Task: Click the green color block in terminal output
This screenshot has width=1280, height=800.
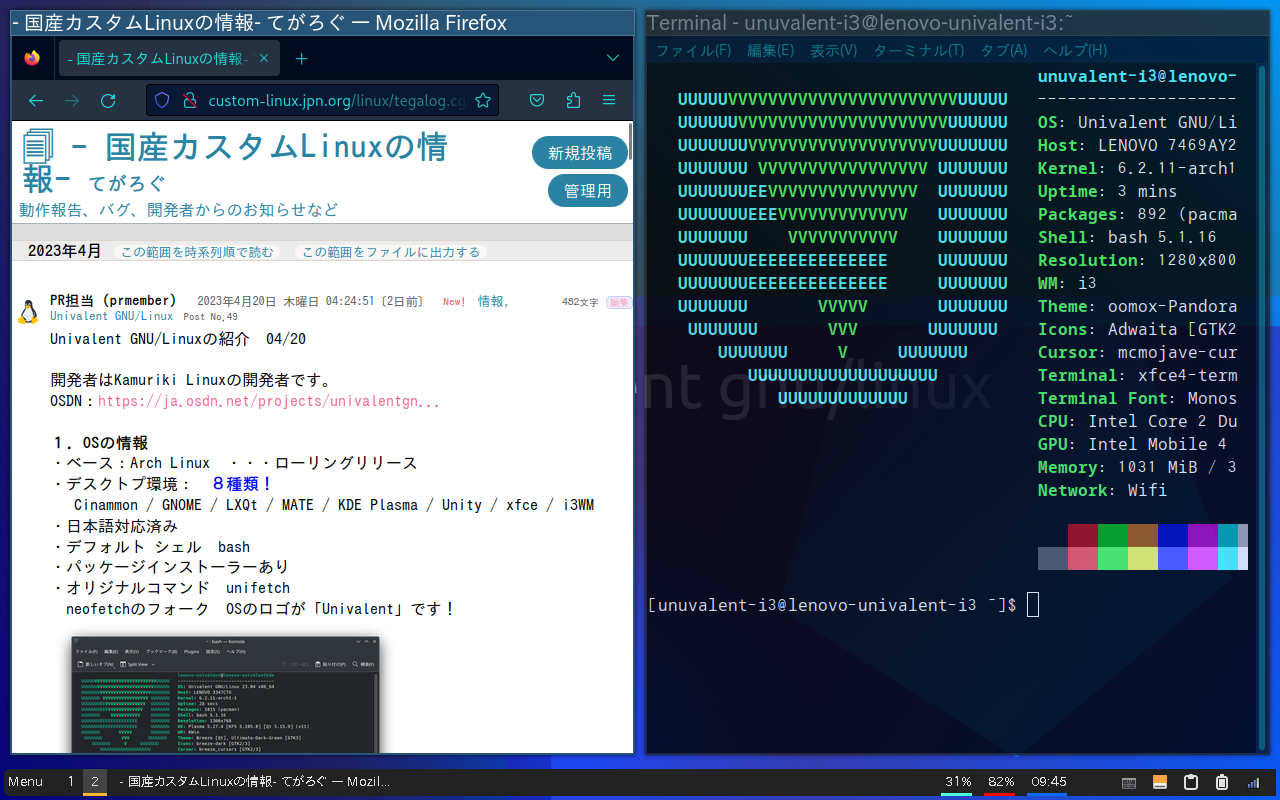Action: (1113, 535)
